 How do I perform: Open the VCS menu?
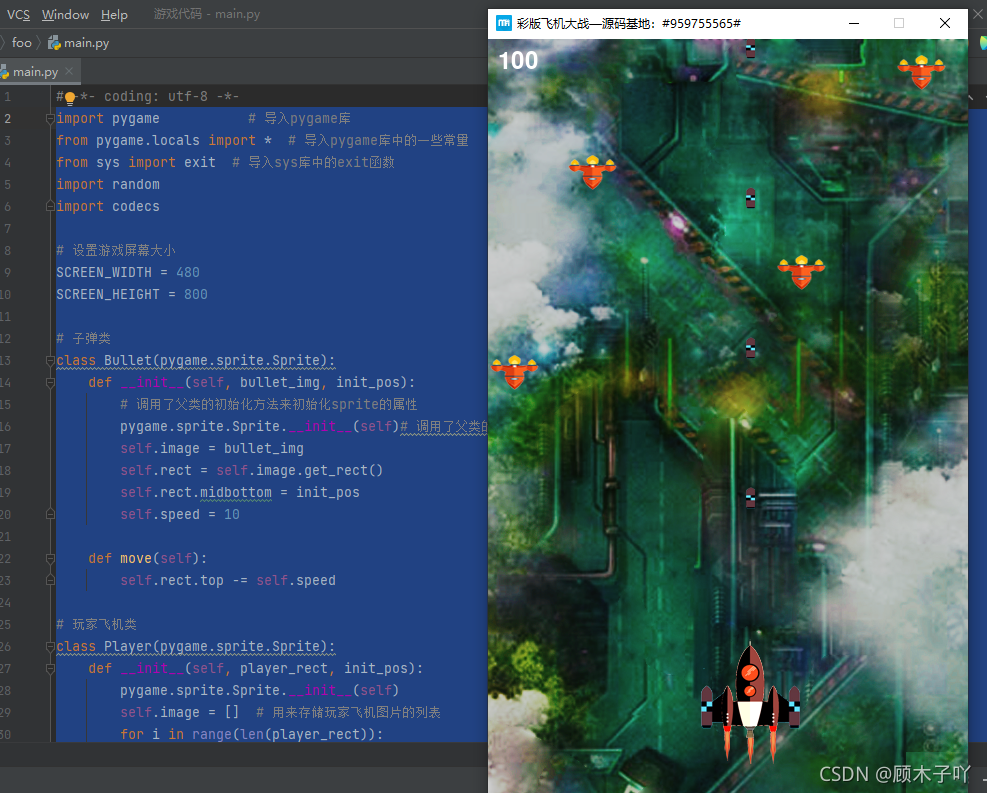(x=18, y=15)
